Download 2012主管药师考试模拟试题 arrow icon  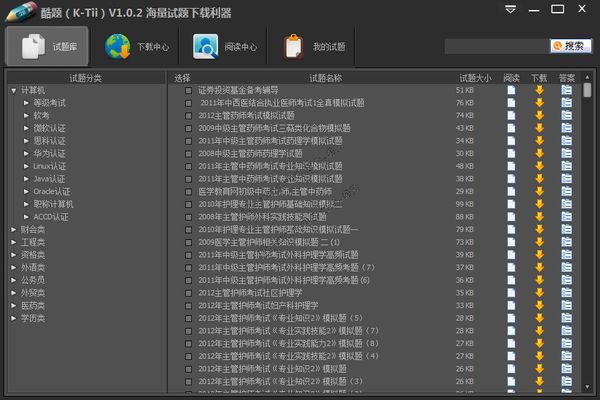point(540,116)
